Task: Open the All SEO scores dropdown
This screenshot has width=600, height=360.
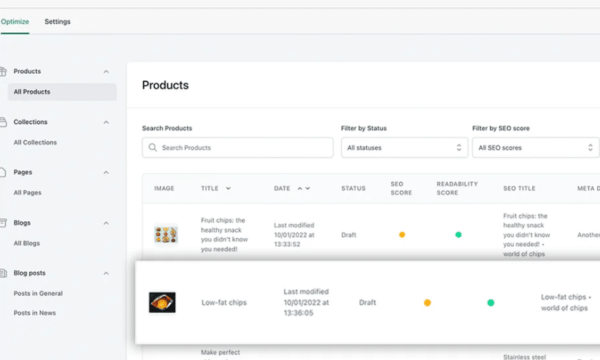Action: (535, 147)
